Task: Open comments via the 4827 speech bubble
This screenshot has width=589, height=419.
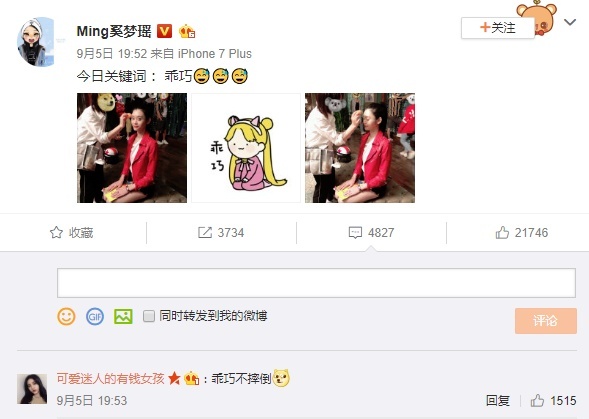Action: (355, 233)
